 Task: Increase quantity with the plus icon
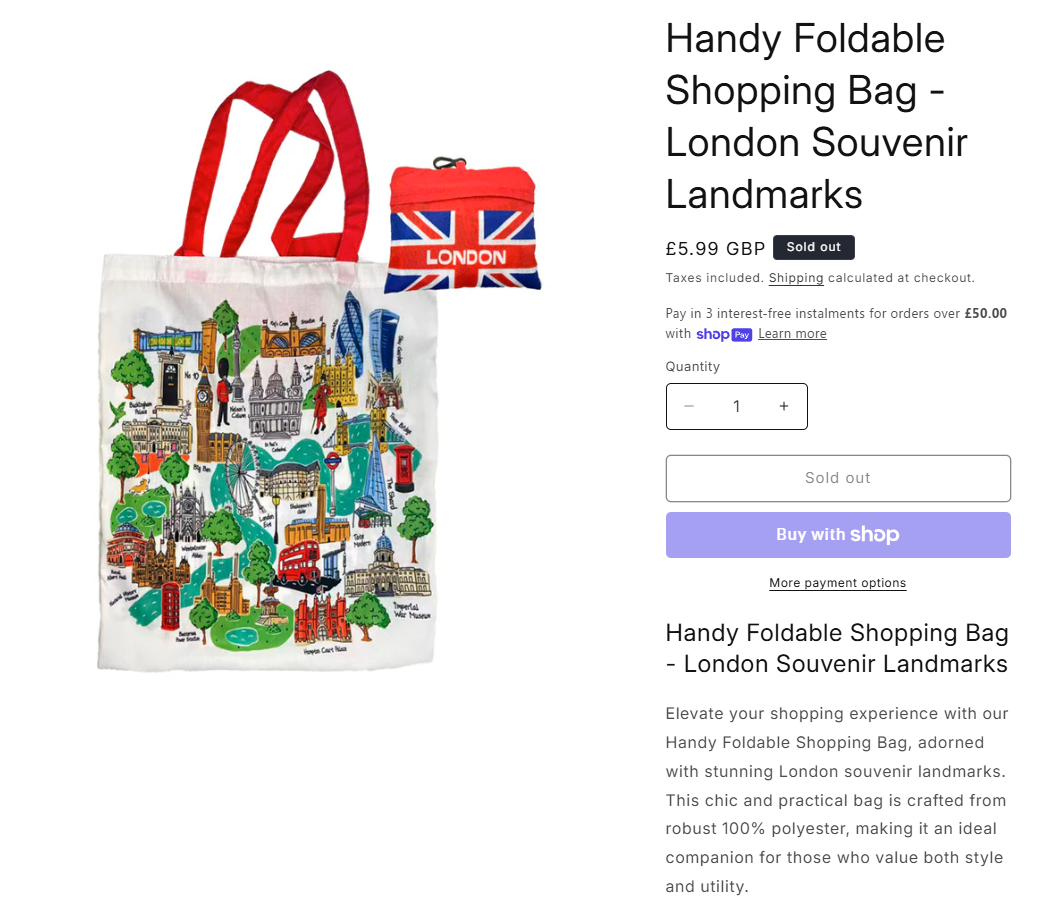[x=784, y=406]
